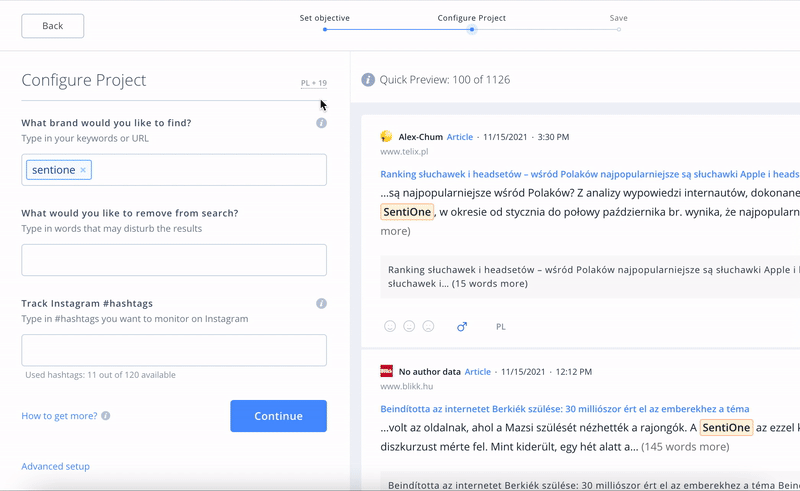The height and width of the screenshot is (491, 800).
Task: Focus the Instagram hashtags input field
Action: tap(174, 350)
